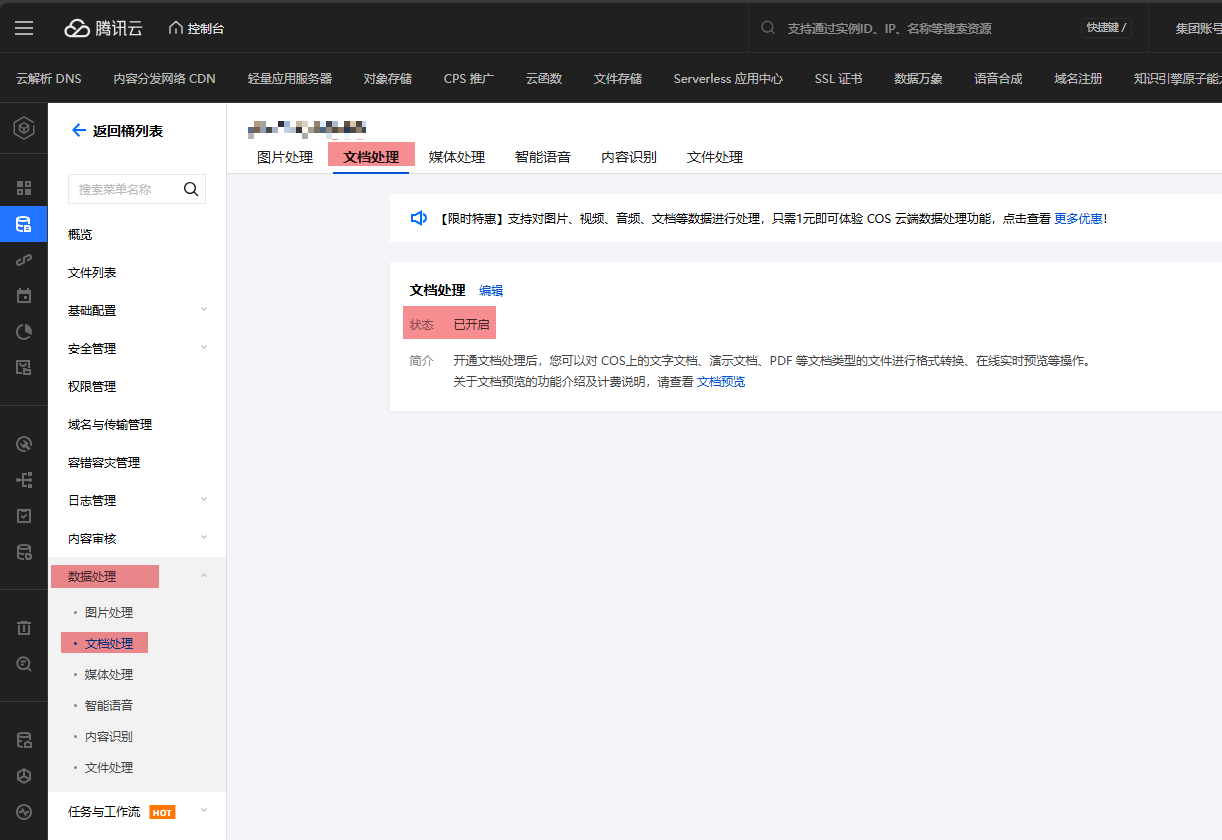This screenshot has height=840, width=1222.
Task: Click the back arrow beside 返回桶列表
Action: tap(78, 130)
